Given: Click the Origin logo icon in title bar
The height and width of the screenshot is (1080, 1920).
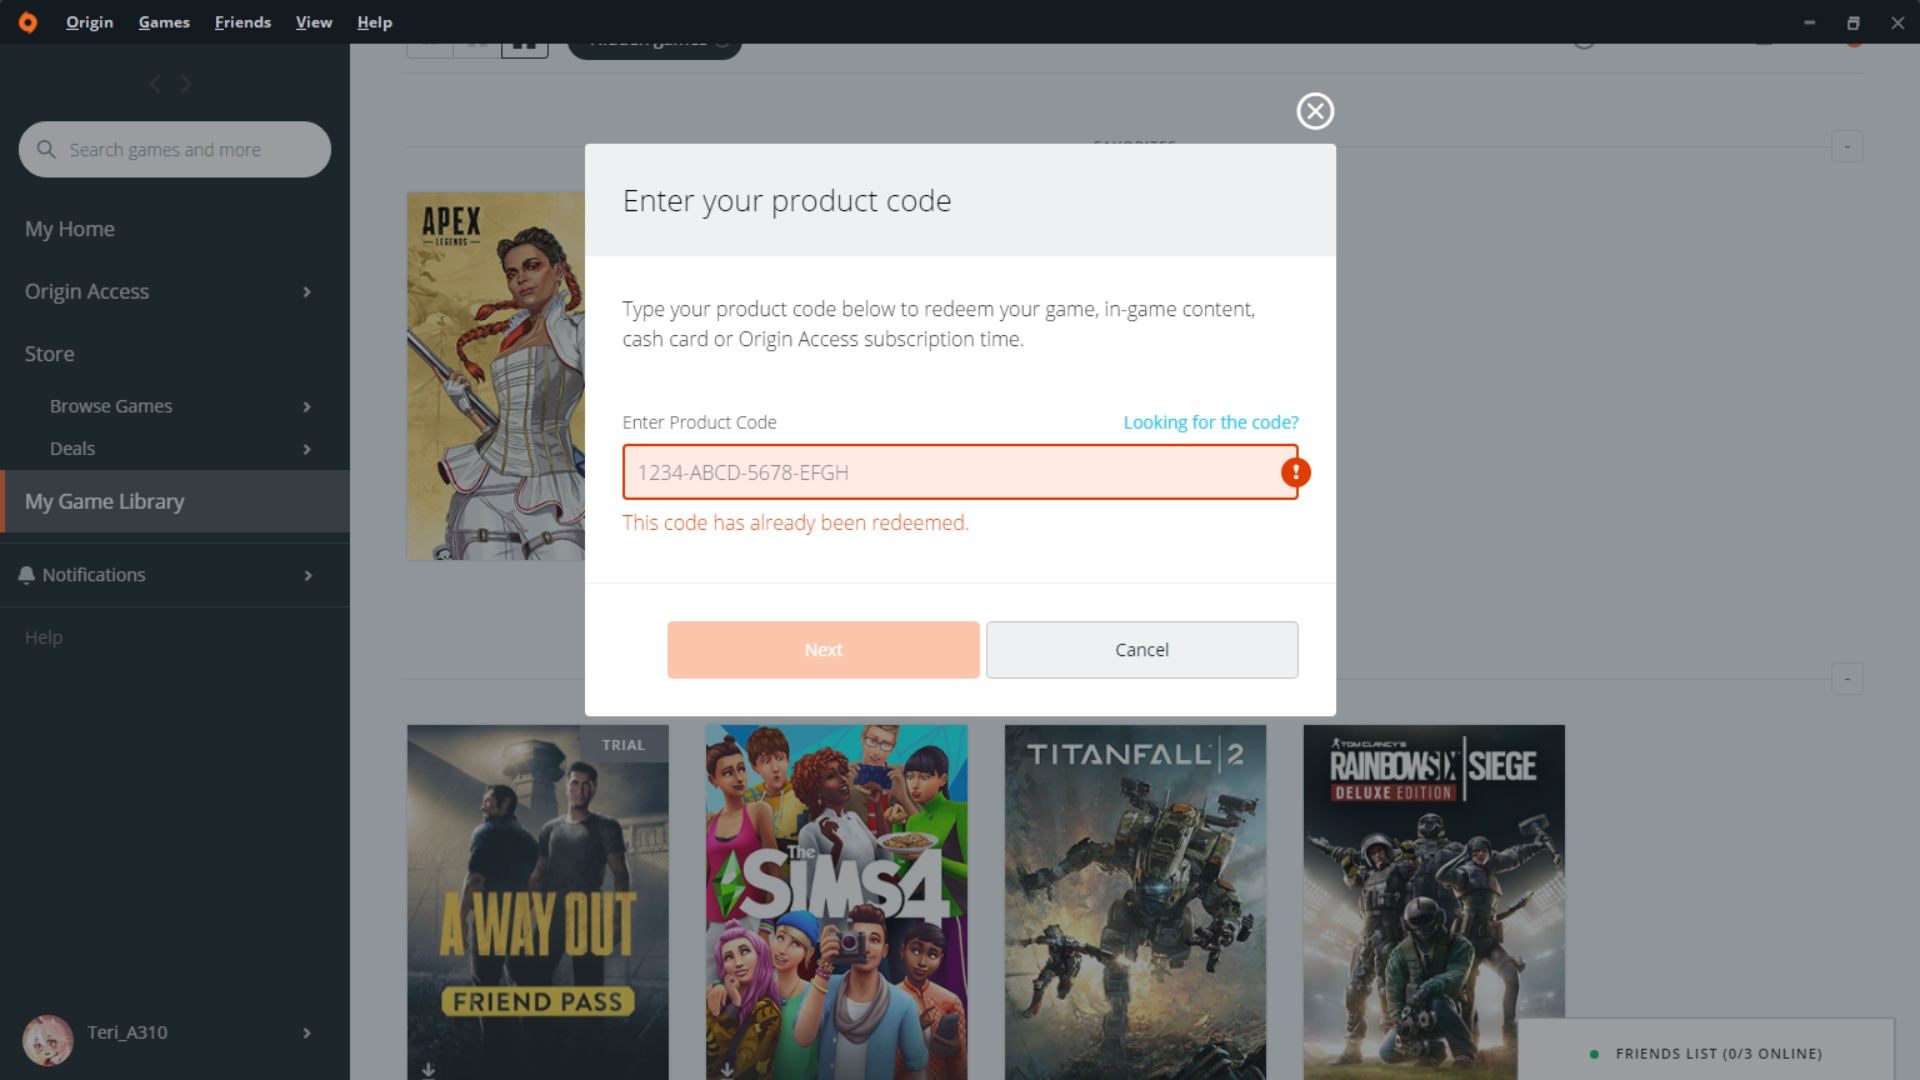Looking at the screenshot, I should tap(28, 22).
